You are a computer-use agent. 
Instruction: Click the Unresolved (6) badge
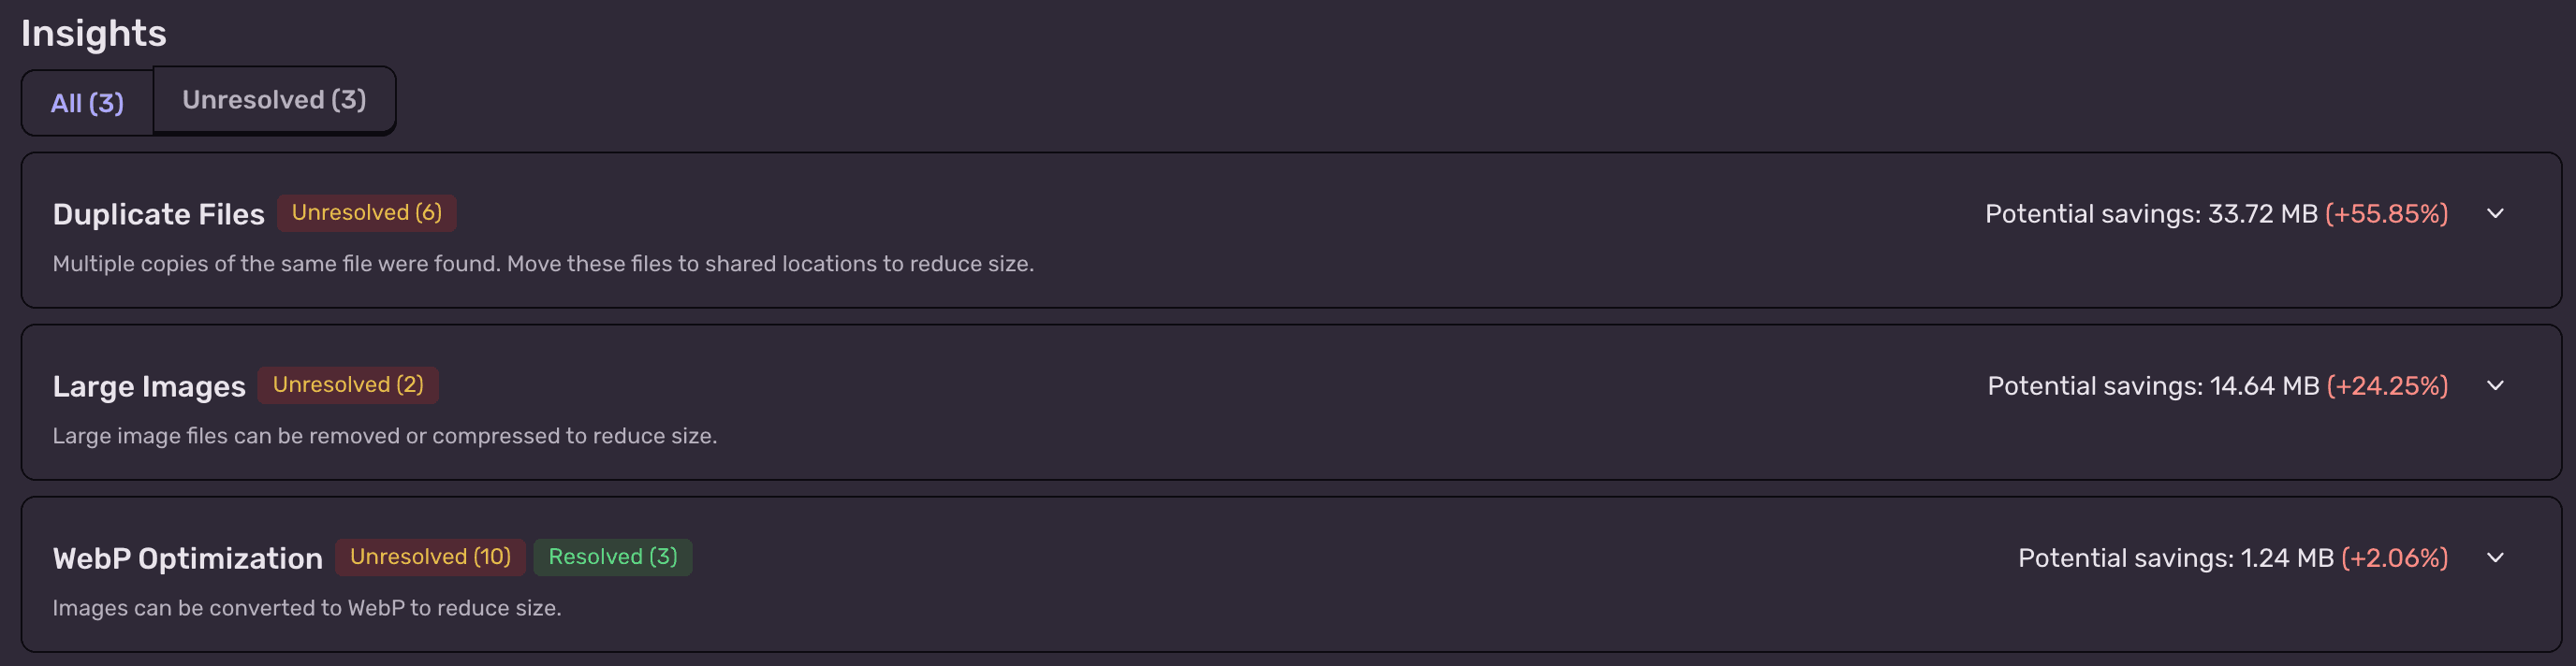click(x=367, y=213)
